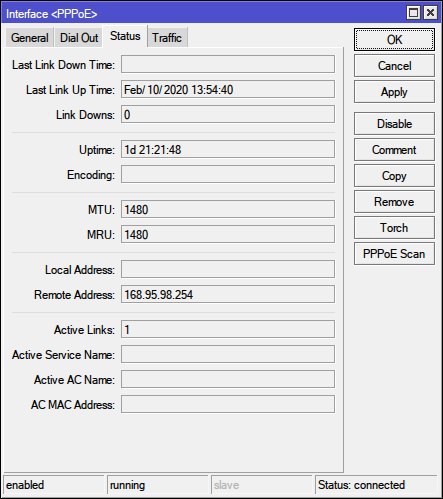
Task: Click the Active Service Name field
Action: 228,354
